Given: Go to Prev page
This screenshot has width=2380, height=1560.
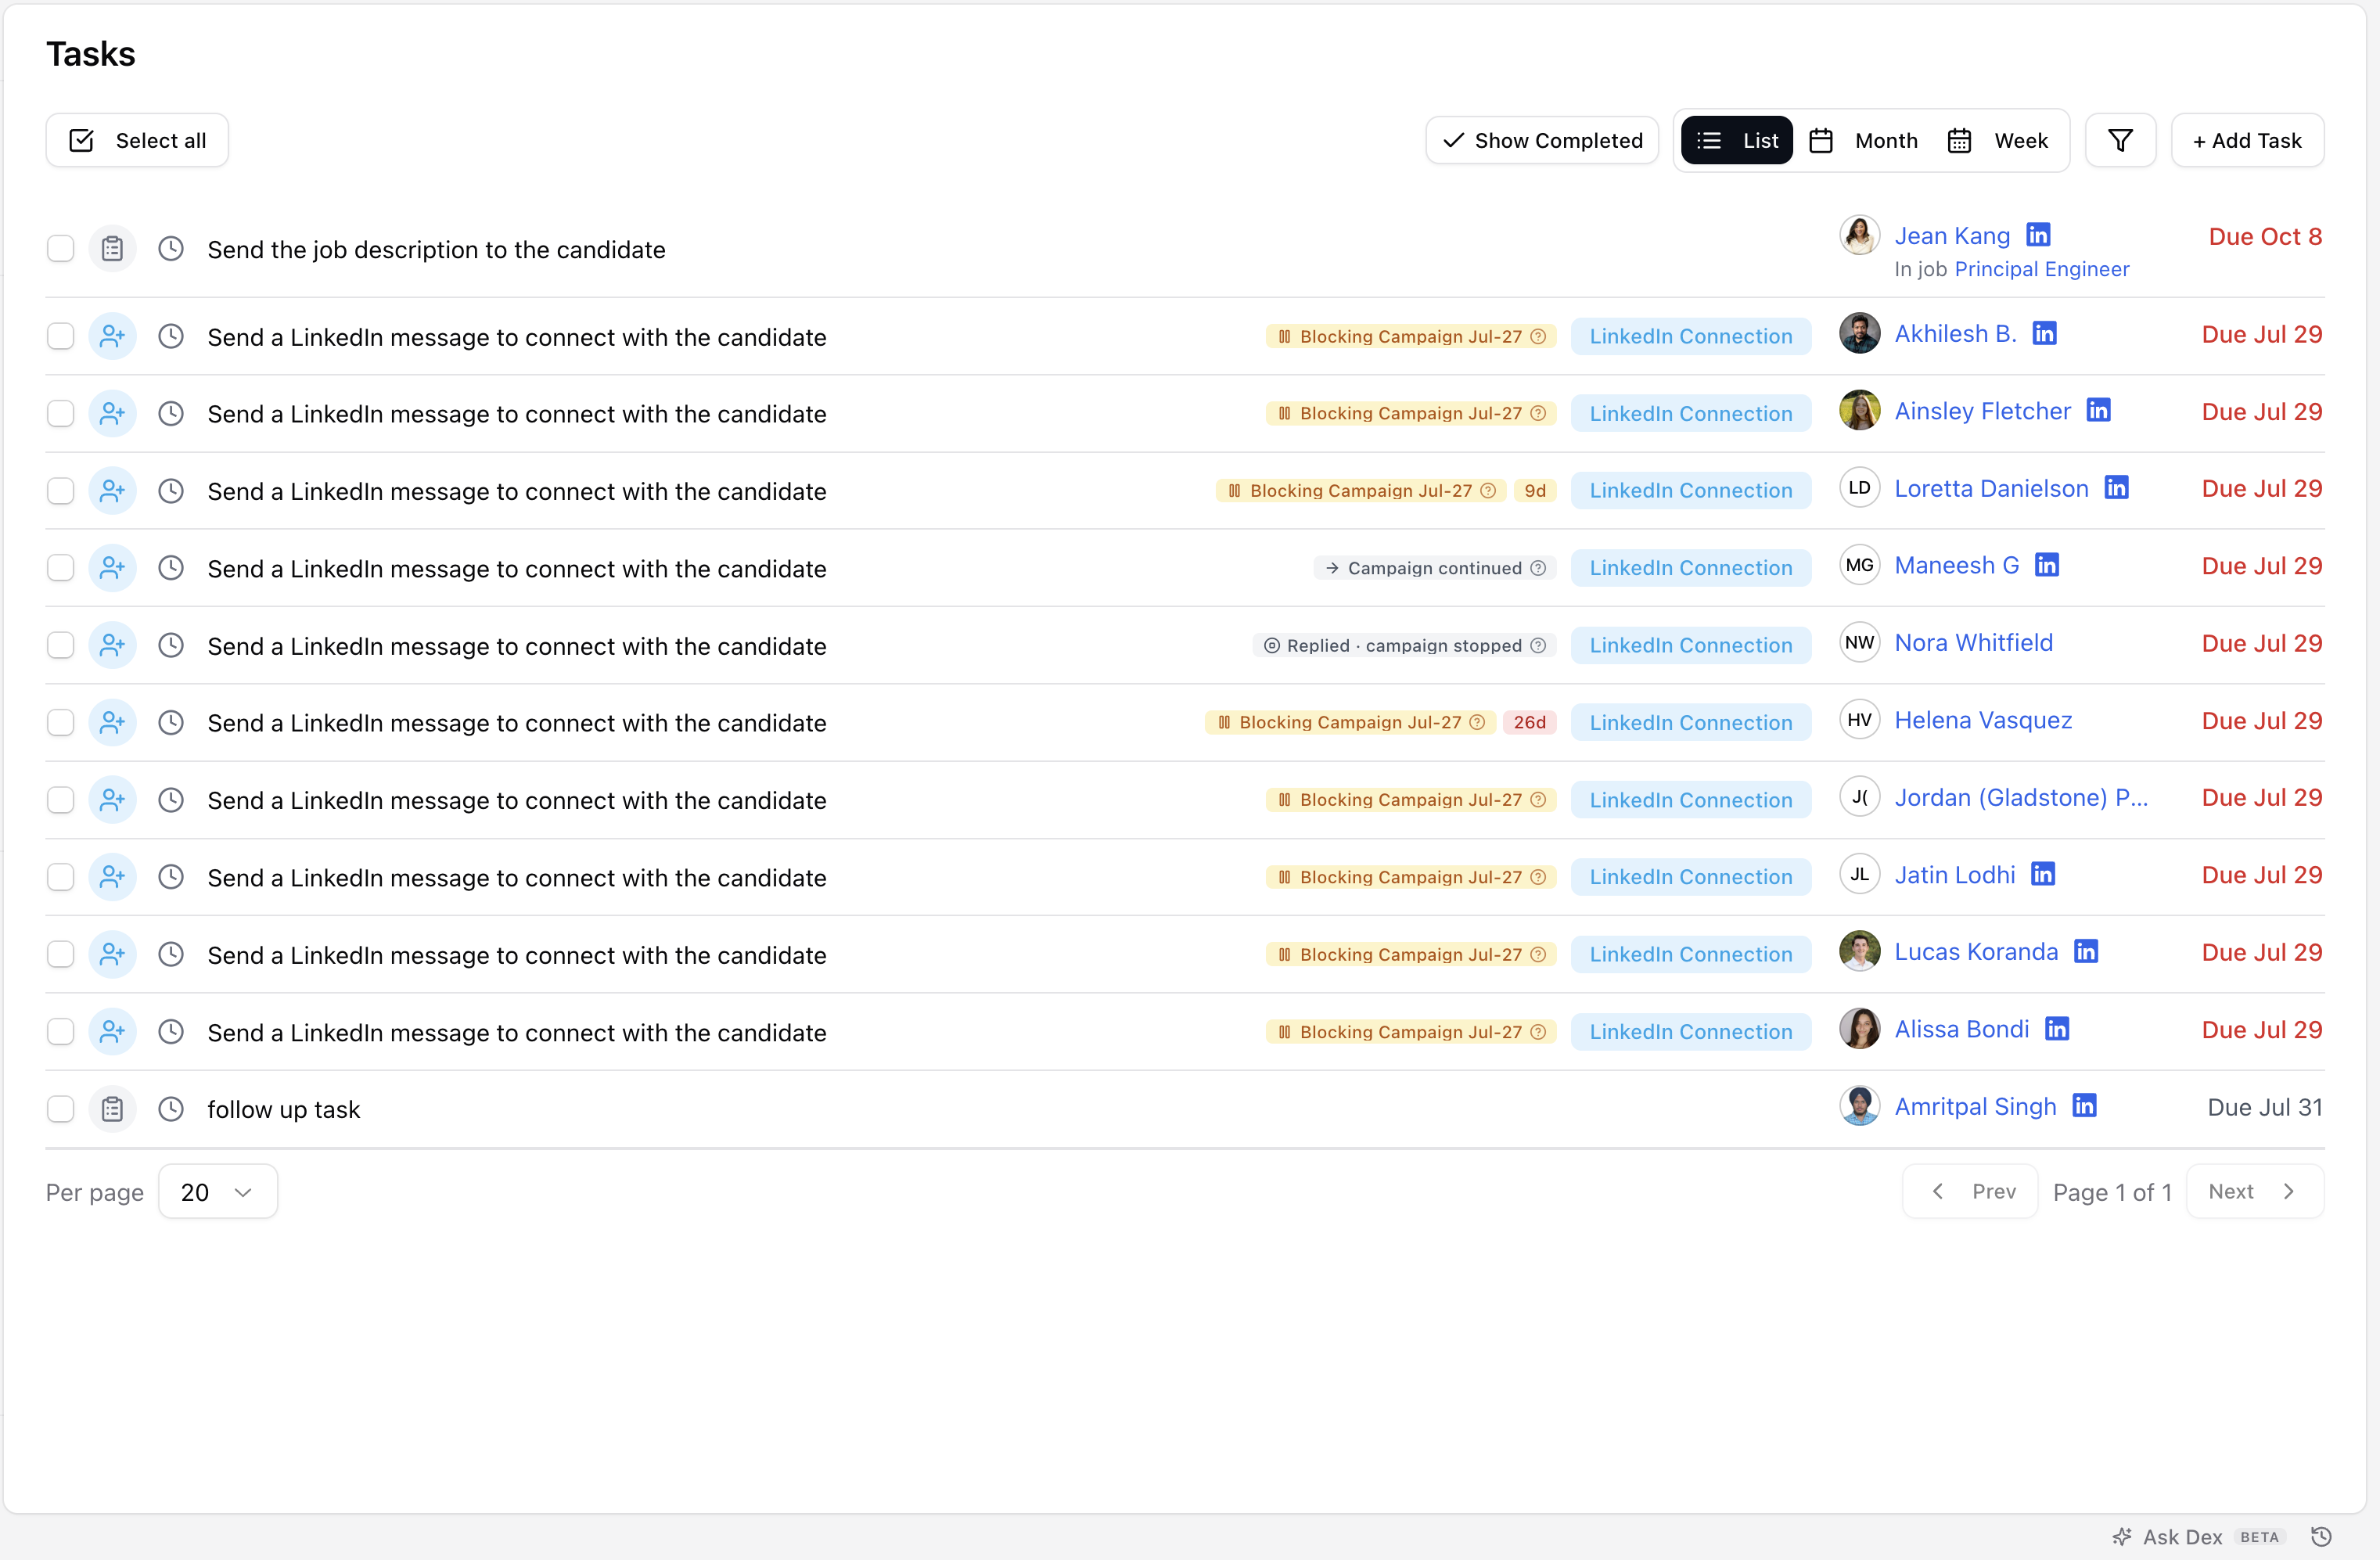Looking at the screenshot, I should [x=1970, y=1191].
